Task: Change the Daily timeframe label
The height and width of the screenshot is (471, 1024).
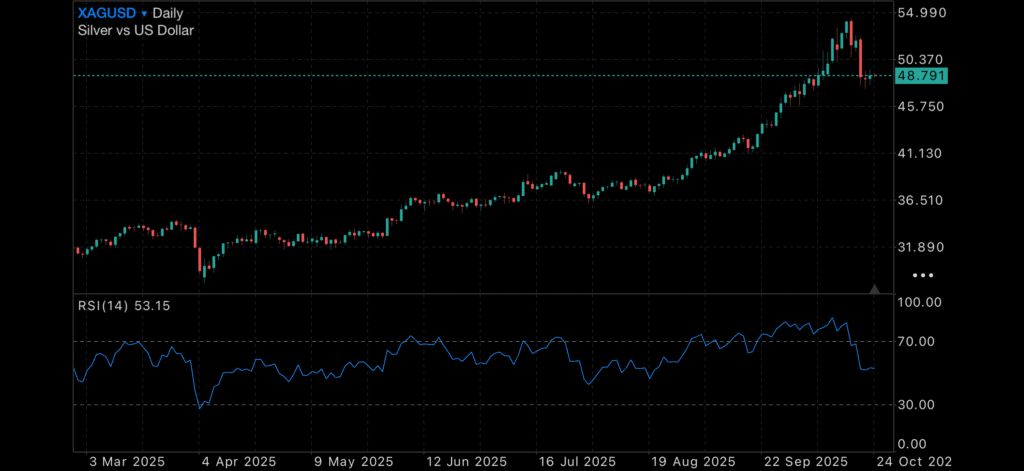Action: [174, 14]
